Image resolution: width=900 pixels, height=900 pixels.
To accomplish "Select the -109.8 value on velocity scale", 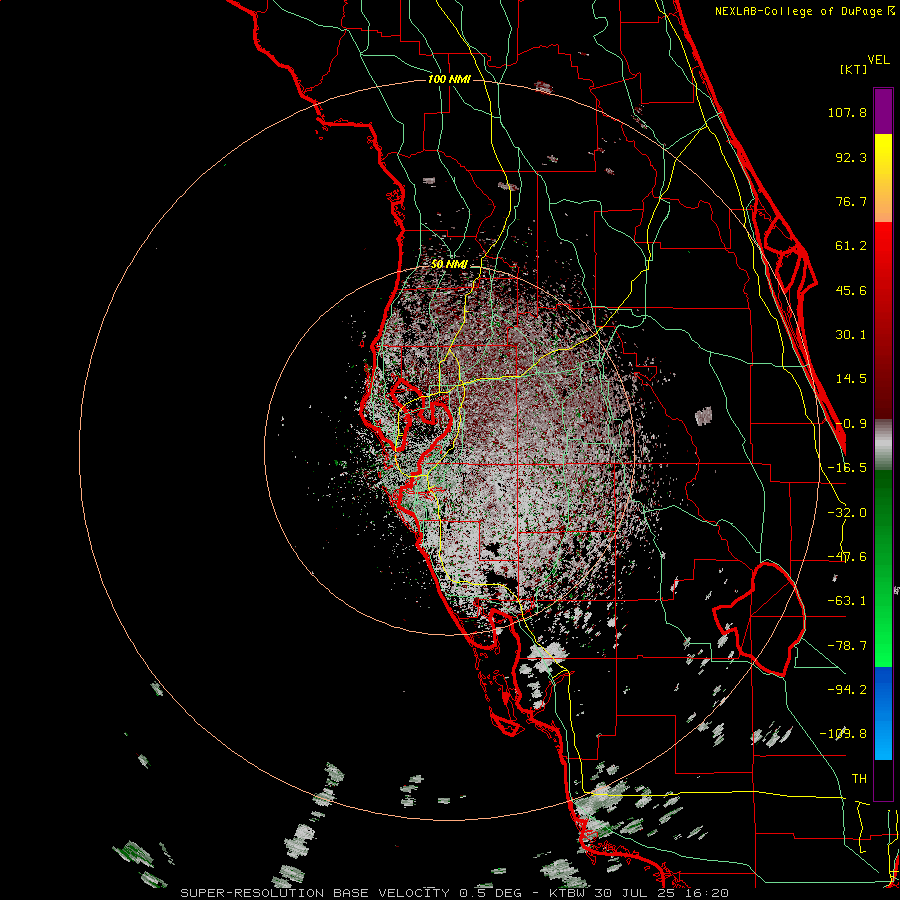I will tap(844, 734).
